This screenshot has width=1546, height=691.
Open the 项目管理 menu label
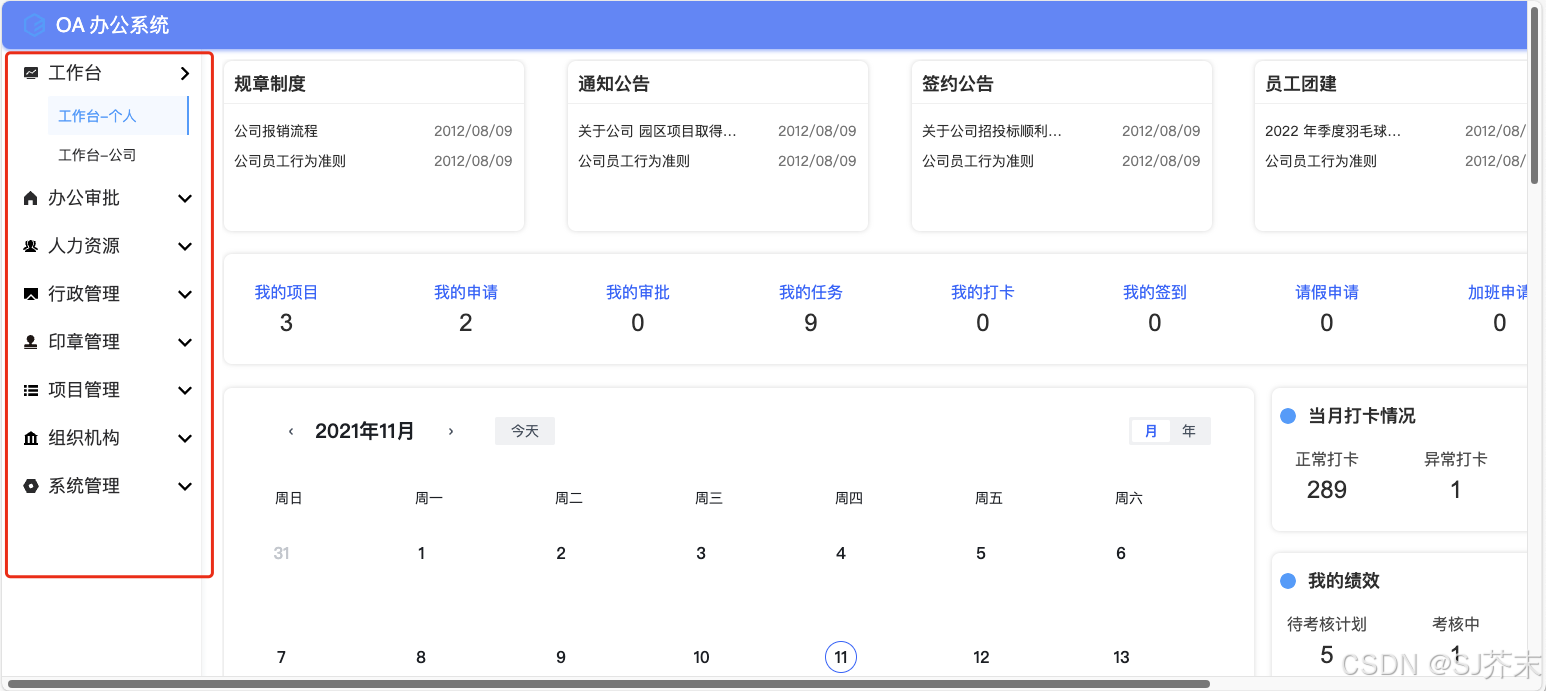tap(84, 390)
